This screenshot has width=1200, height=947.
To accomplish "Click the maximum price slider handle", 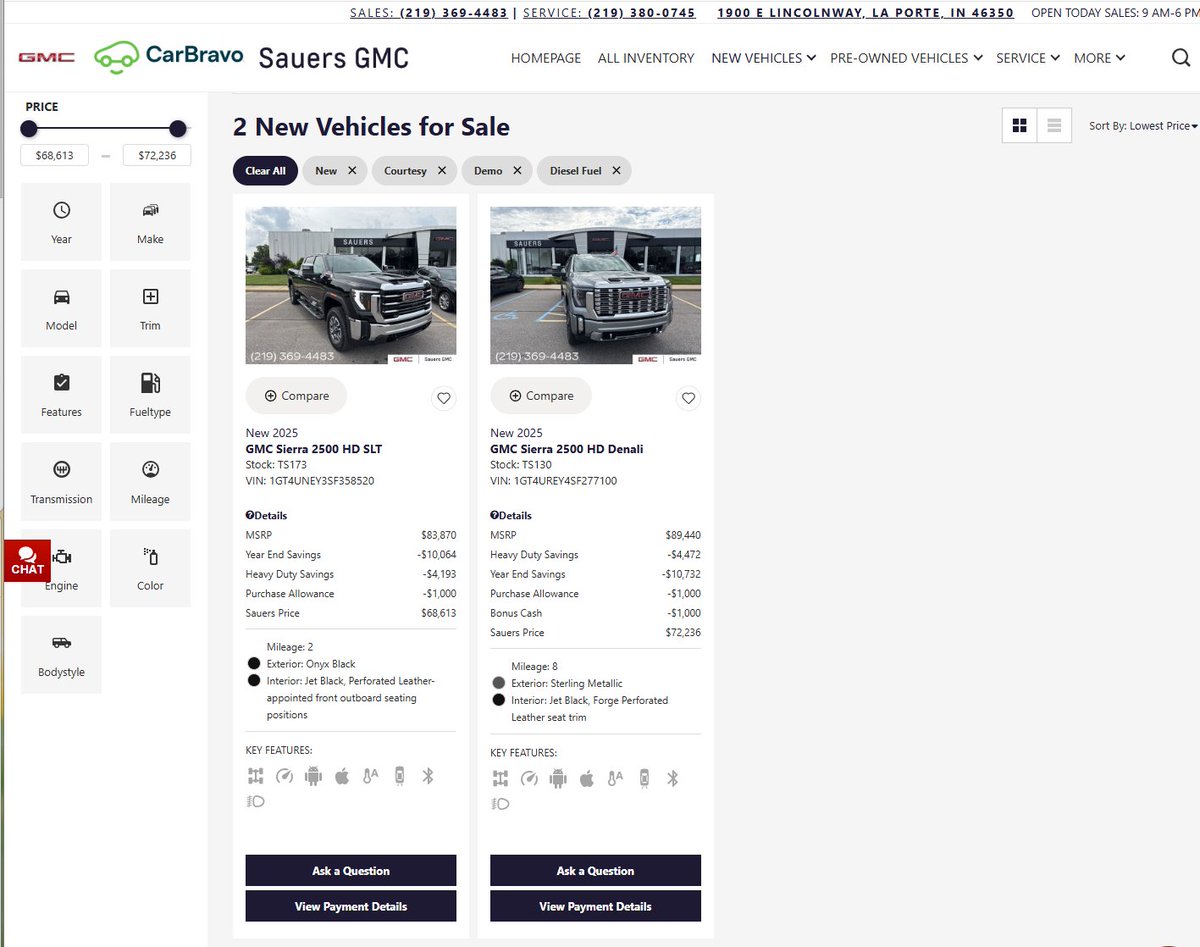I will tap(178, 128).
